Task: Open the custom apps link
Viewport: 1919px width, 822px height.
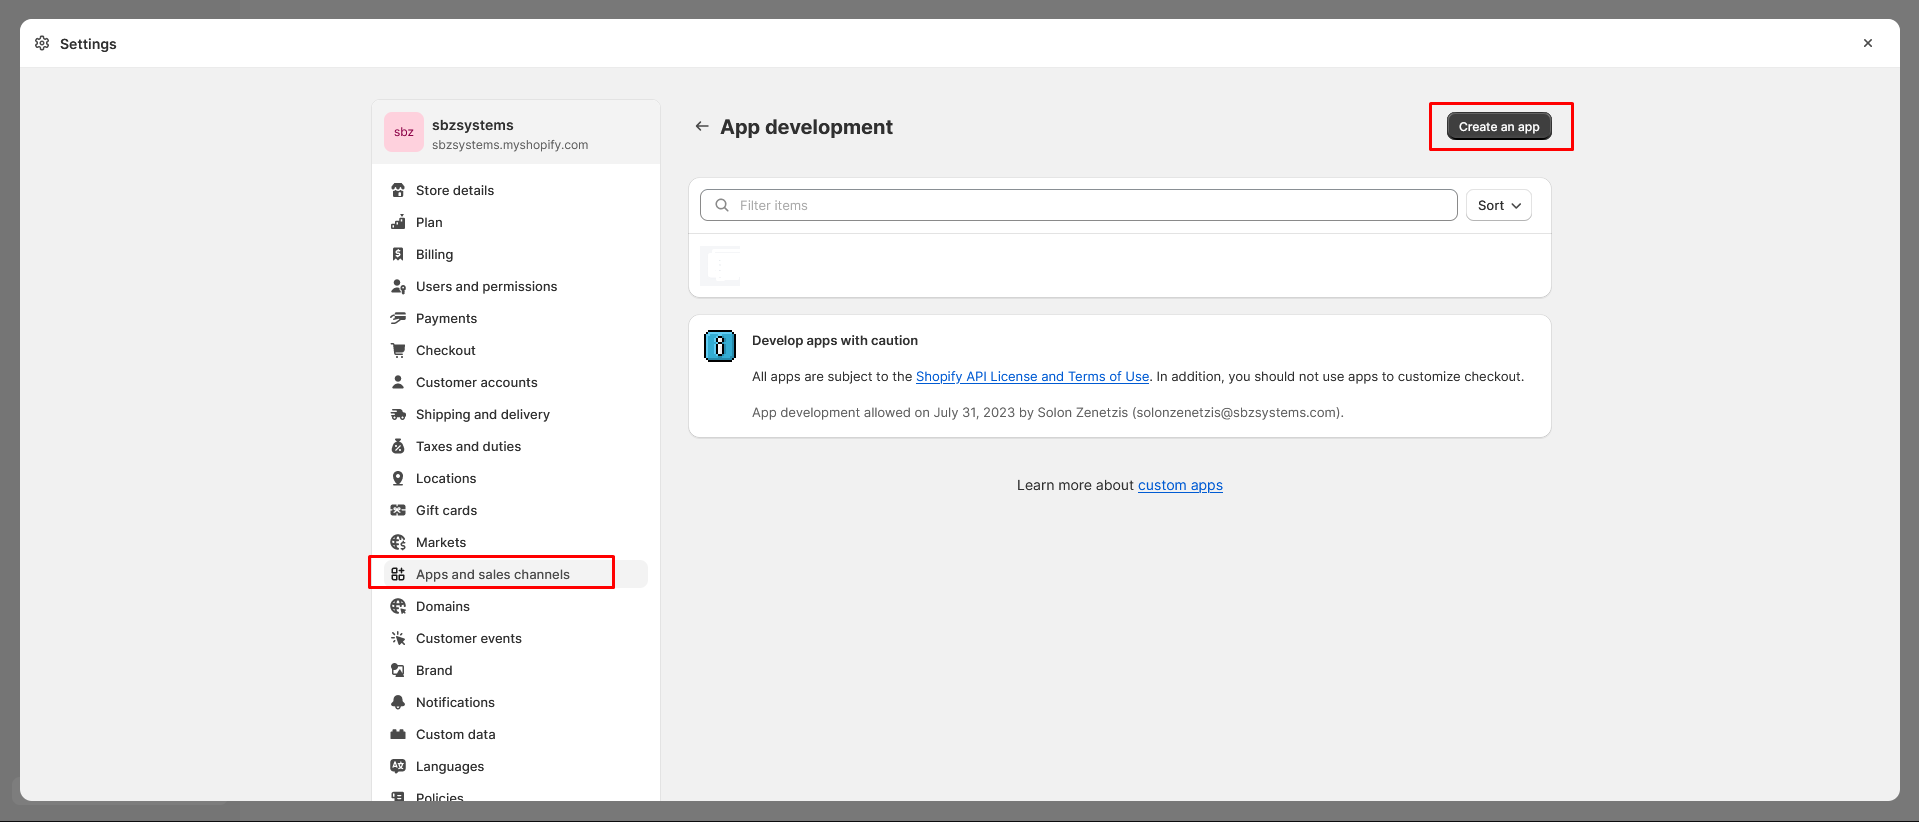Action: click(x=1180, y=485)
